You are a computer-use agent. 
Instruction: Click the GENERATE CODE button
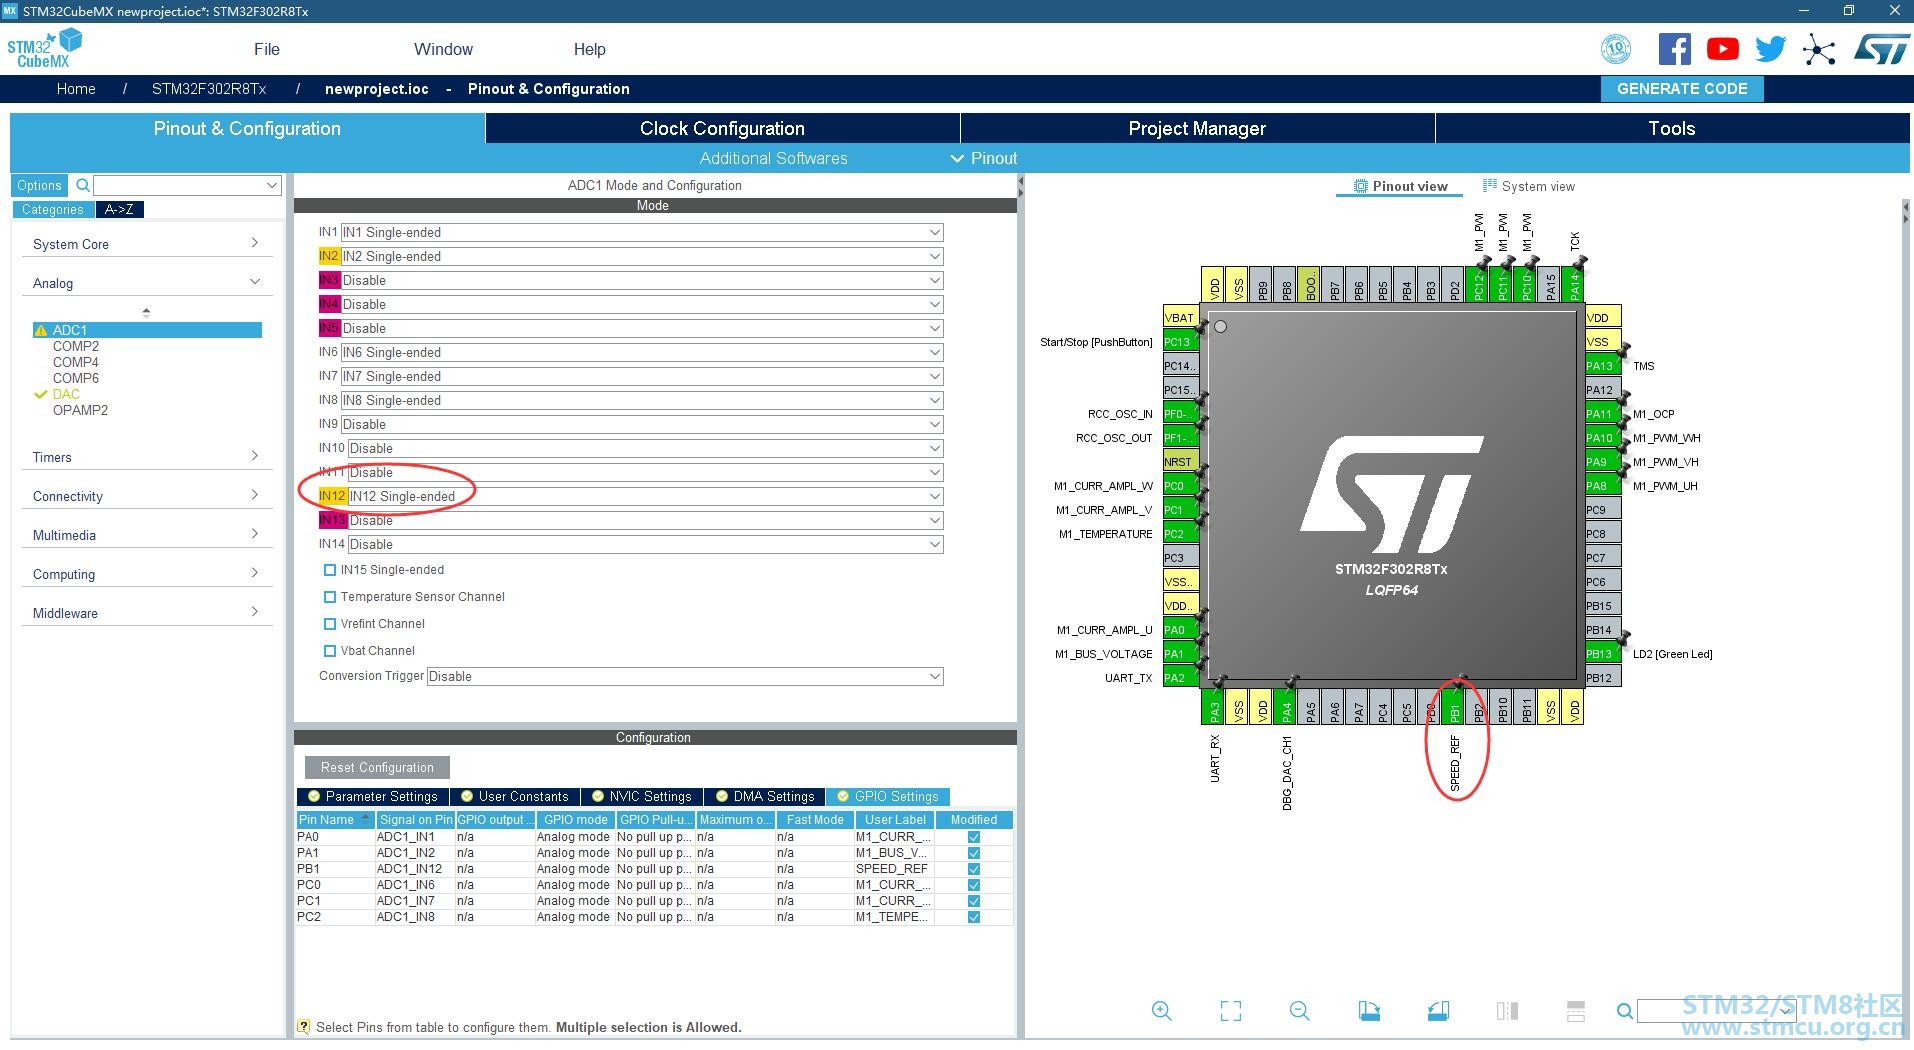coord(1682,89)
